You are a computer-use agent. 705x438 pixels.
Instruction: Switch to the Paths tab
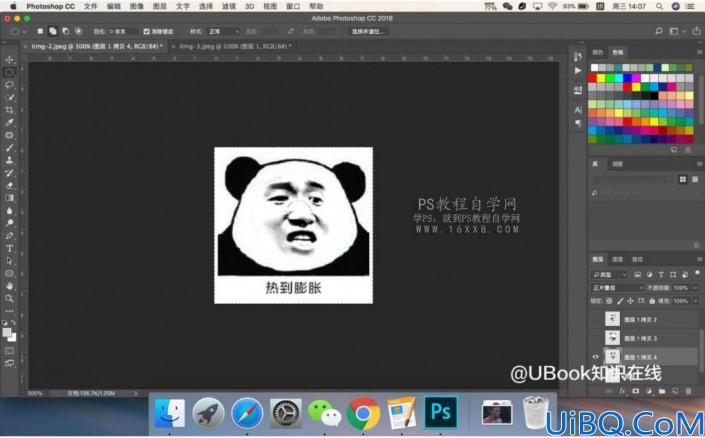(637, 259)
